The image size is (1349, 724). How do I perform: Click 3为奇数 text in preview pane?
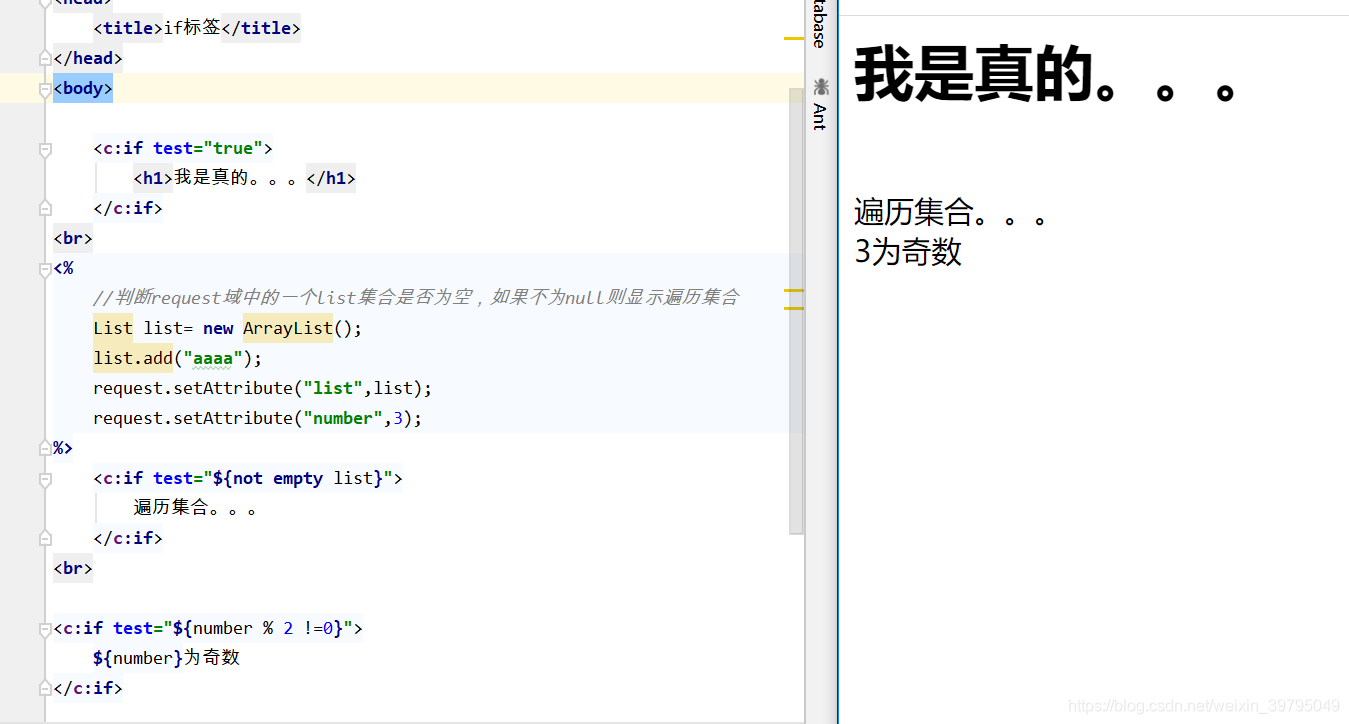coord(908,252)
